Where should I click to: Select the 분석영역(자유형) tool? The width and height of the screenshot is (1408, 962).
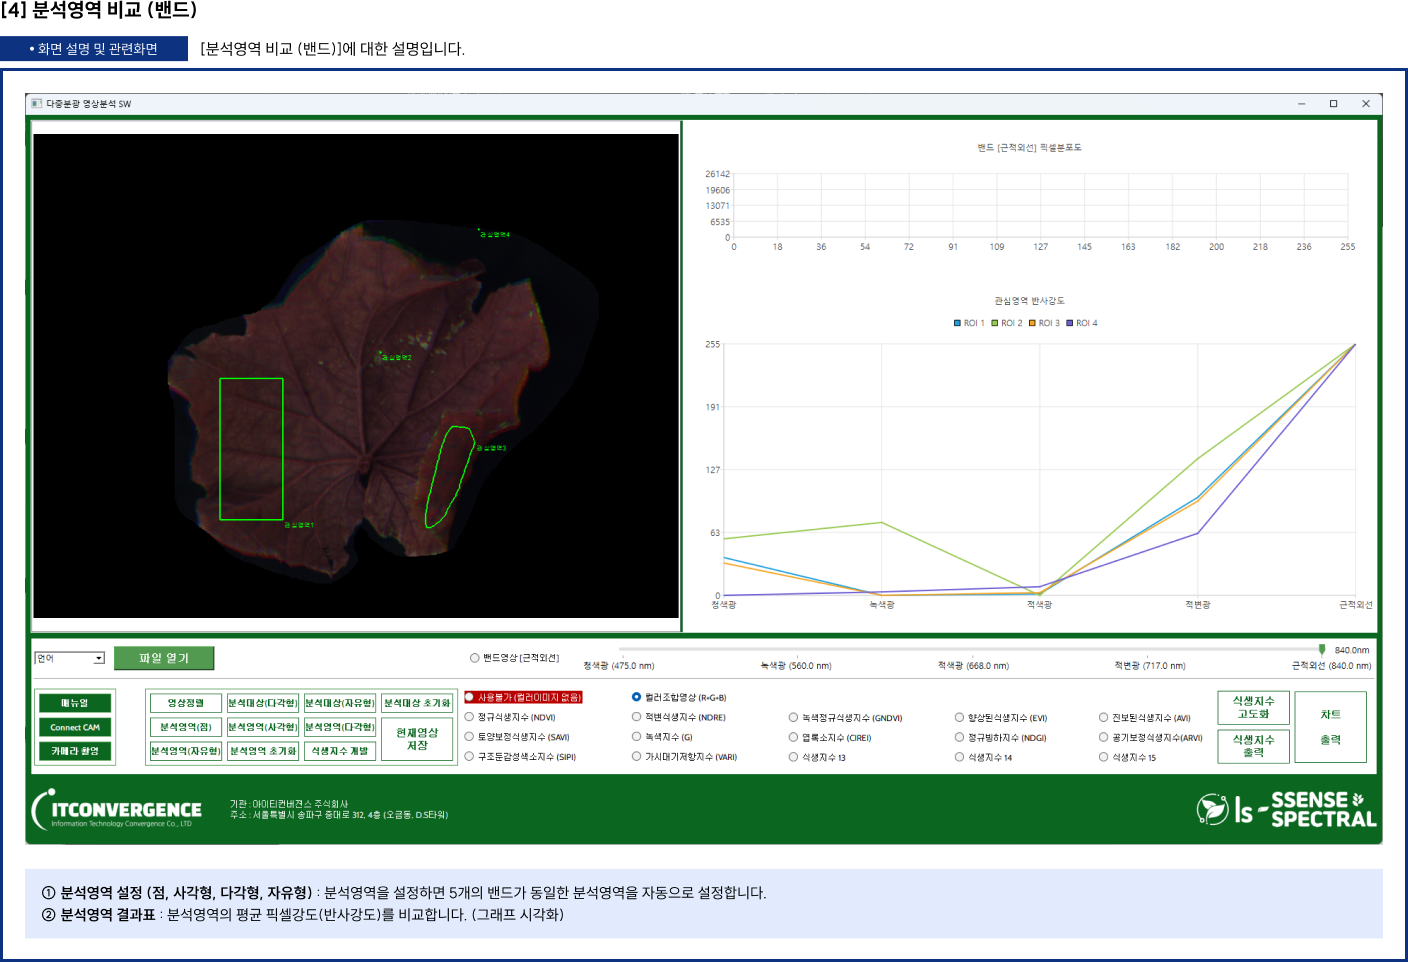click(x=185, y=751)
